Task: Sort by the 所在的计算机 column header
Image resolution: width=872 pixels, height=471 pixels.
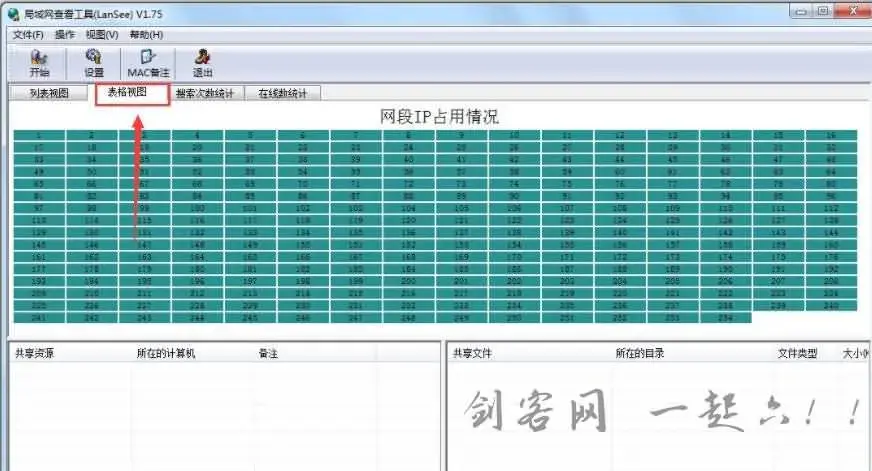Action: [x=166, y=353]
